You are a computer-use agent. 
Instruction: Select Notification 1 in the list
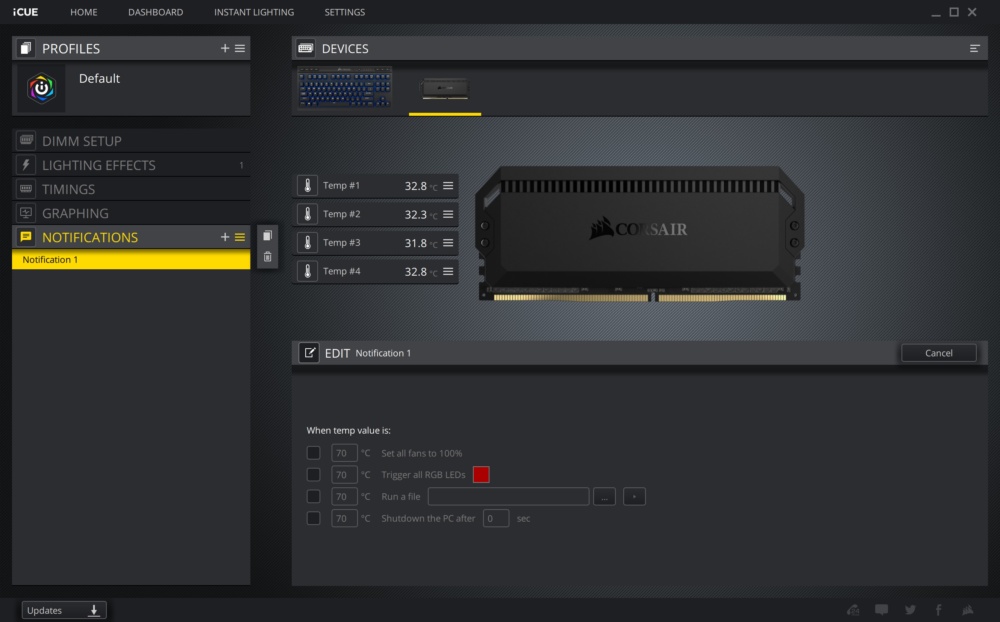(x=131, y=260)
